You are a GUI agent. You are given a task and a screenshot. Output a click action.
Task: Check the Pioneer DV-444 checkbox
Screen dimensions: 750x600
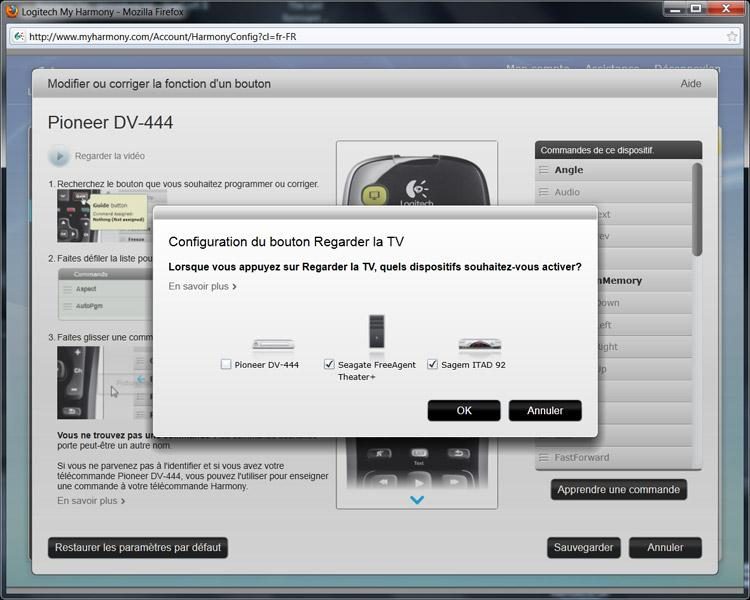click(226, 365)
